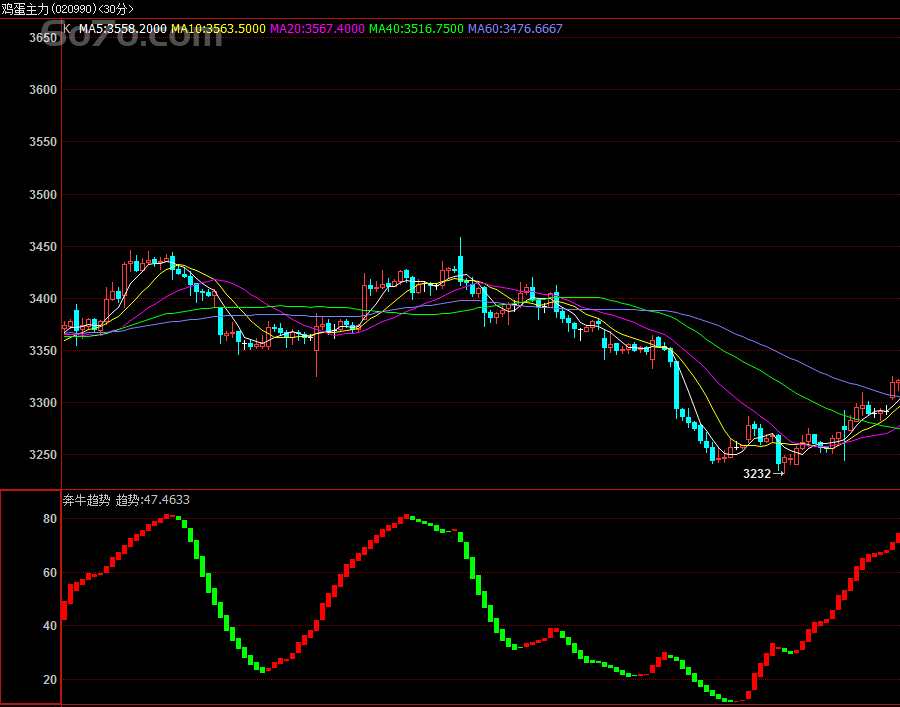Select the chart title 鸡蛋主力(020990)<30分>
Screen dimensions: 900x707
pyautogui.click(x=67, y=9)
